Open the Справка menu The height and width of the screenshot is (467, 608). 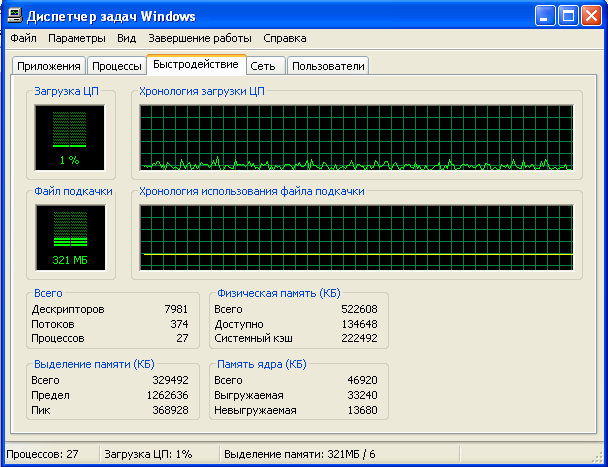click(x=285, y=38)
